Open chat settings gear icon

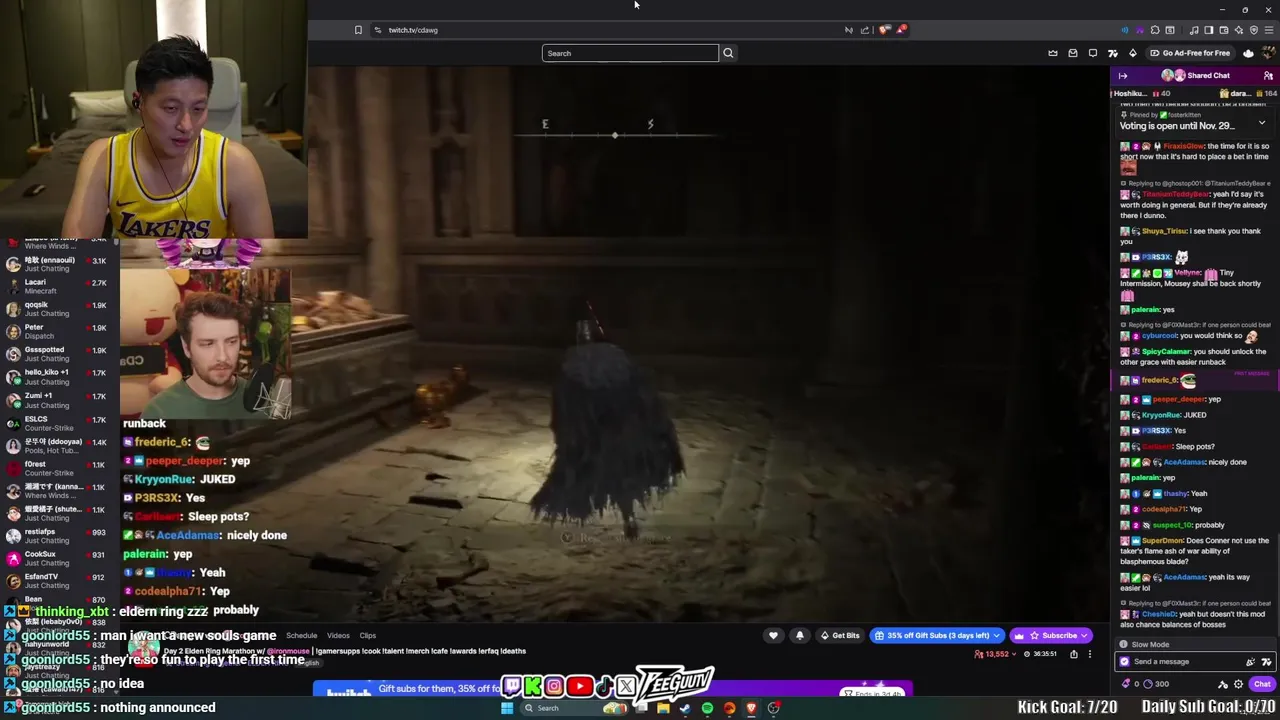click(x=1238, y=684)
